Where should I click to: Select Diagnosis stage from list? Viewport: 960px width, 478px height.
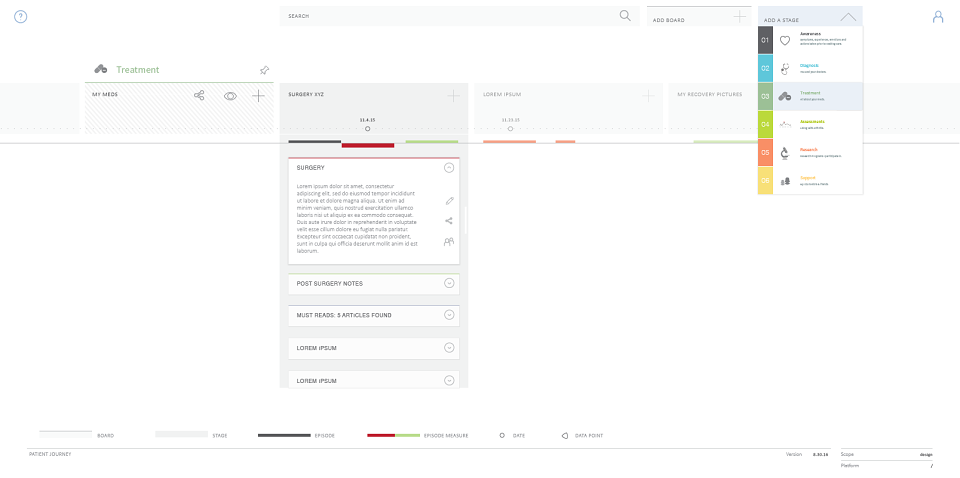pos(811,69)
